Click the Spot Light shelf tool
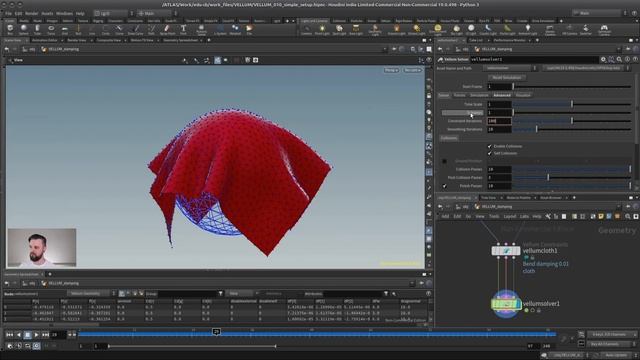This screenshot has width=640, height=360. [x=339, y=29]
